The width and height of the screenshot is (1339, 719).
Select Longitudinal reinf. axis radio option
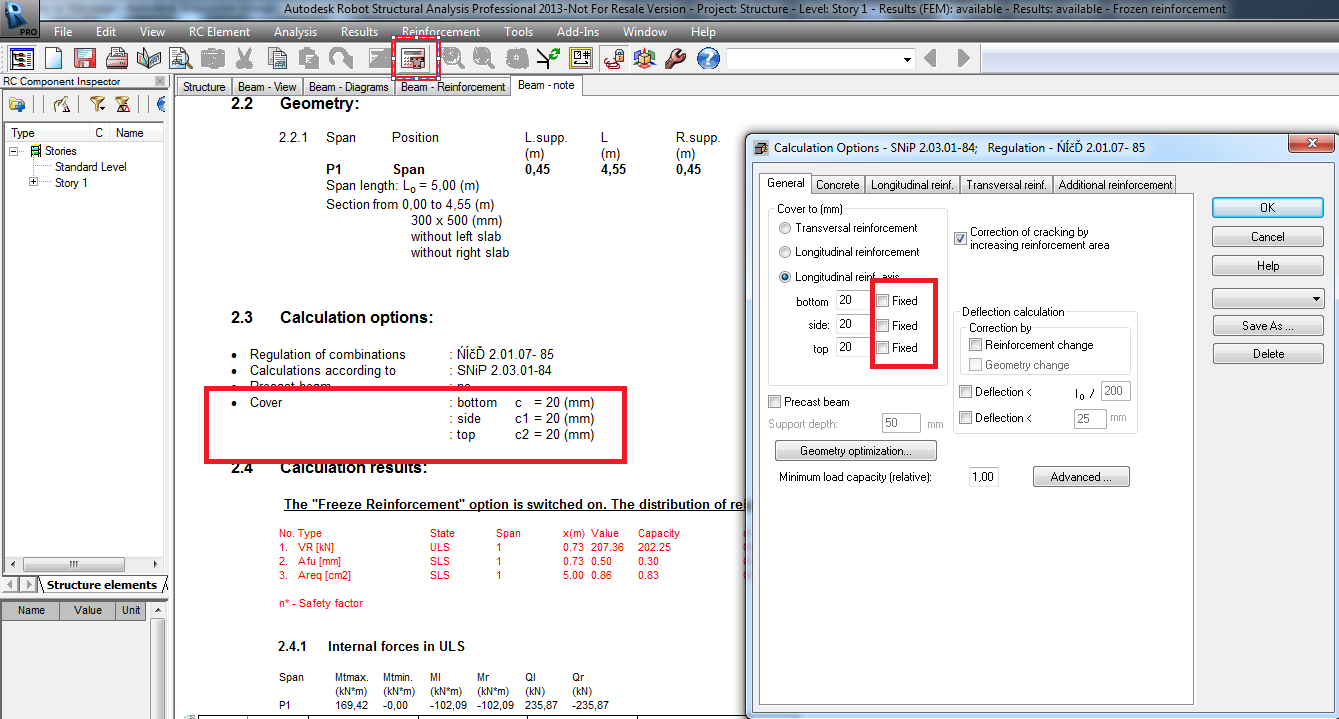click(785, 277)
